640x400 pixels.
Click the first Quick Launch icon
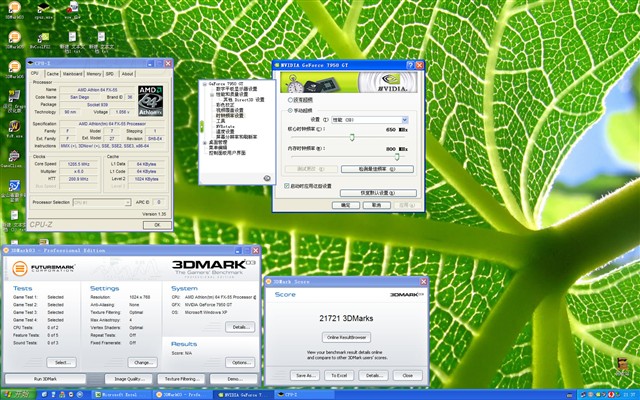click(44, 395)
